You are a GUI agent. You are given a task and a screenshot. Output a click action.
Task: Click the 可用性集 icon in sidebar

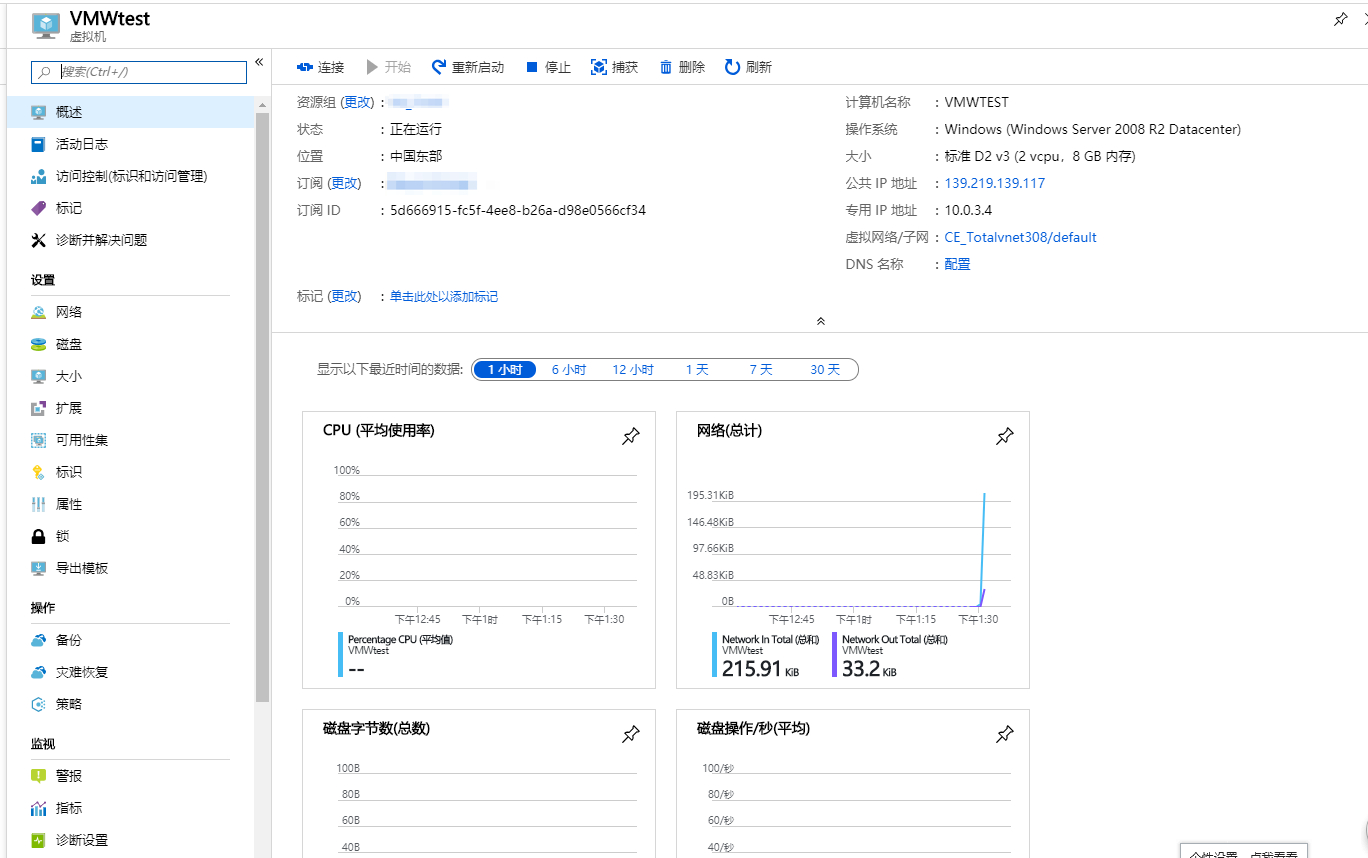(39, 440)
